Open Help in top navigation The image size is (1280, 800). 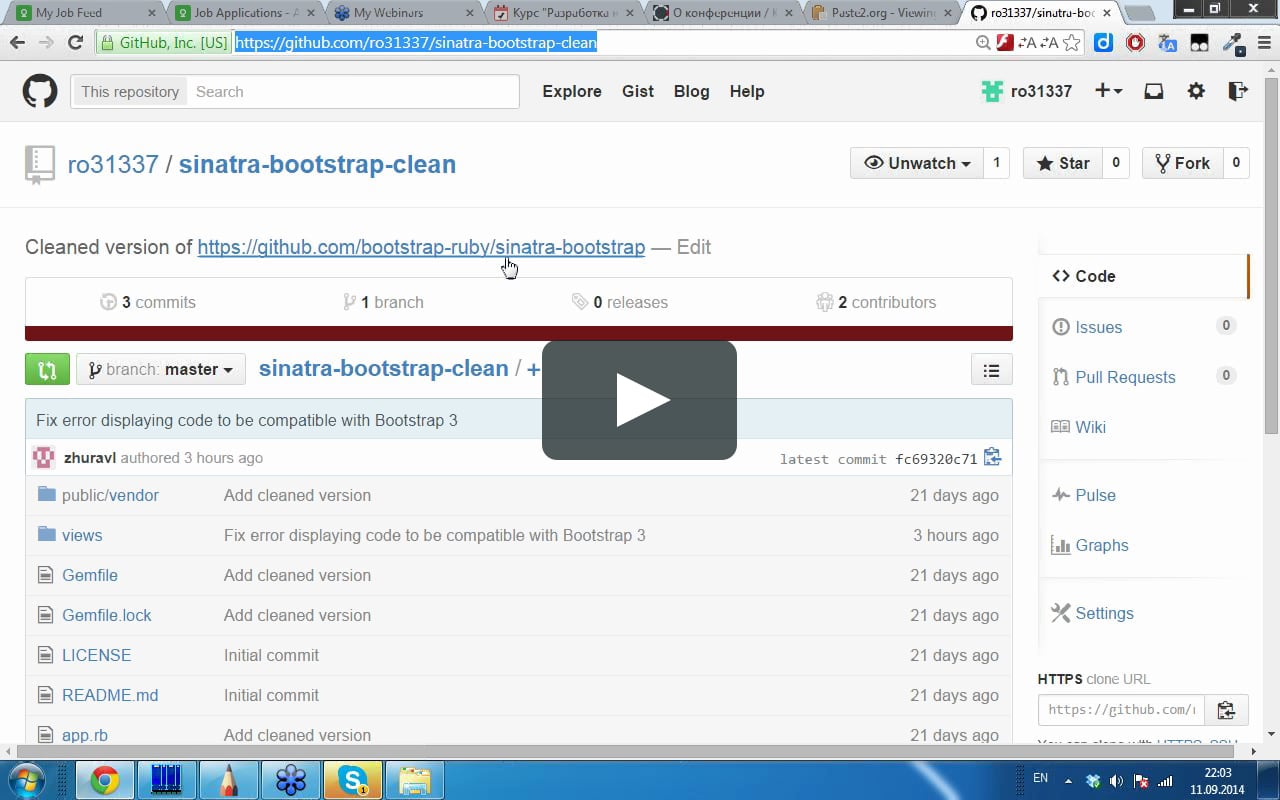747,91
